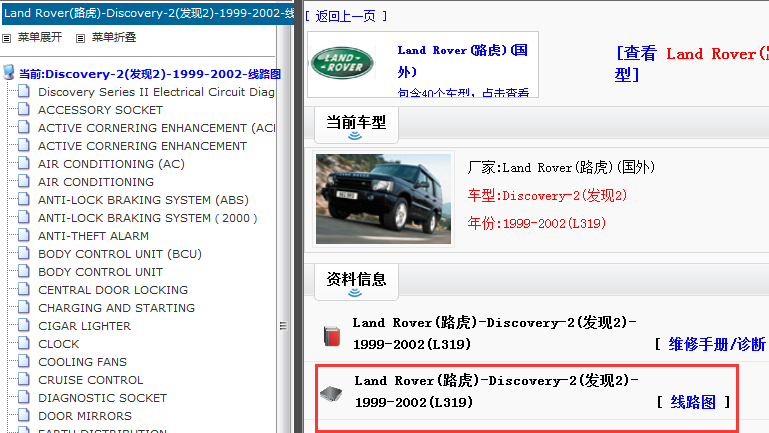Click the title bar Land Rover(路虎)-Discovery-2
Image resolution: width=769 pixels, height=433 pixels.
tap(148, 13)
